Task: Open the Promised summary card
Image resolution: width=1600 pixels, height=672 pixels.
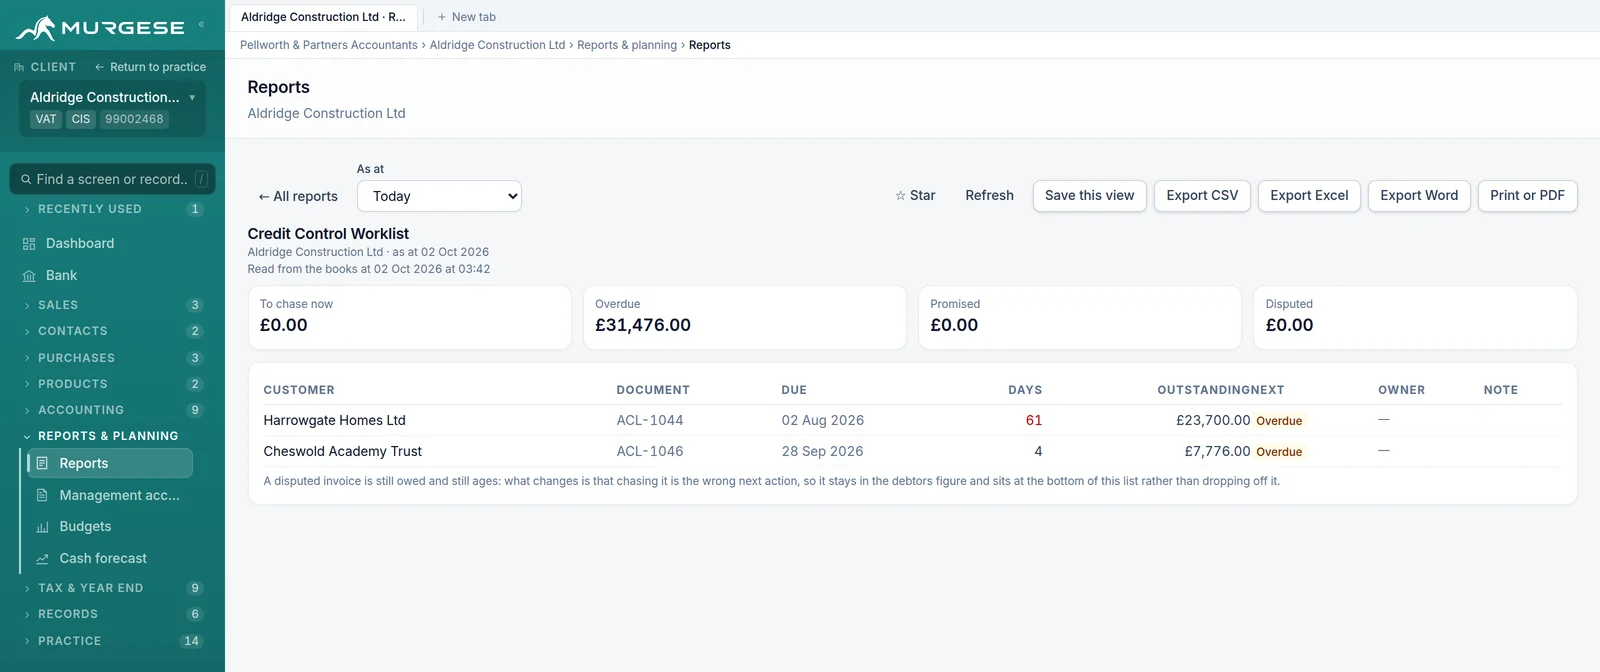Action: pyautogui.click(x=1080, y=318)
